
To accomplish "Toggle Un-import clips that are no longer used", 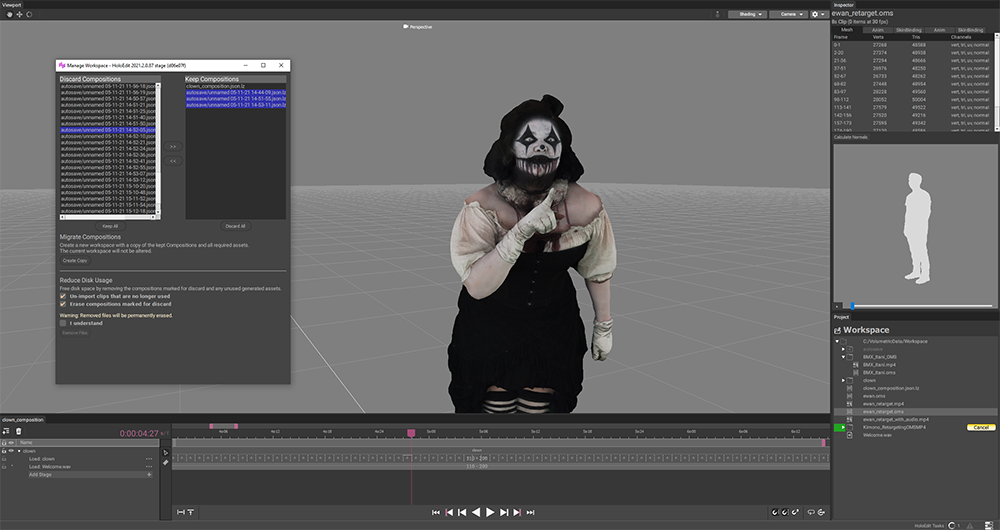I will pyautogui.click(x=63, y=296).
